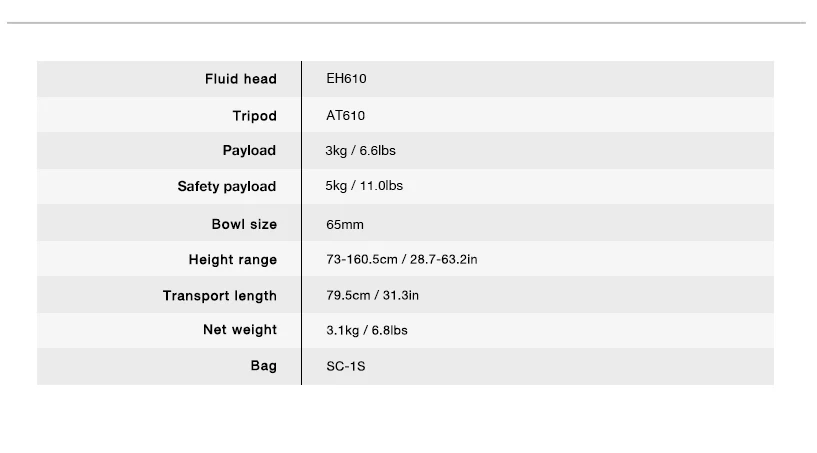Click the Fluid head label
Image resolution: width=817 pixels, height=453 pixels.
pos(241,79)
